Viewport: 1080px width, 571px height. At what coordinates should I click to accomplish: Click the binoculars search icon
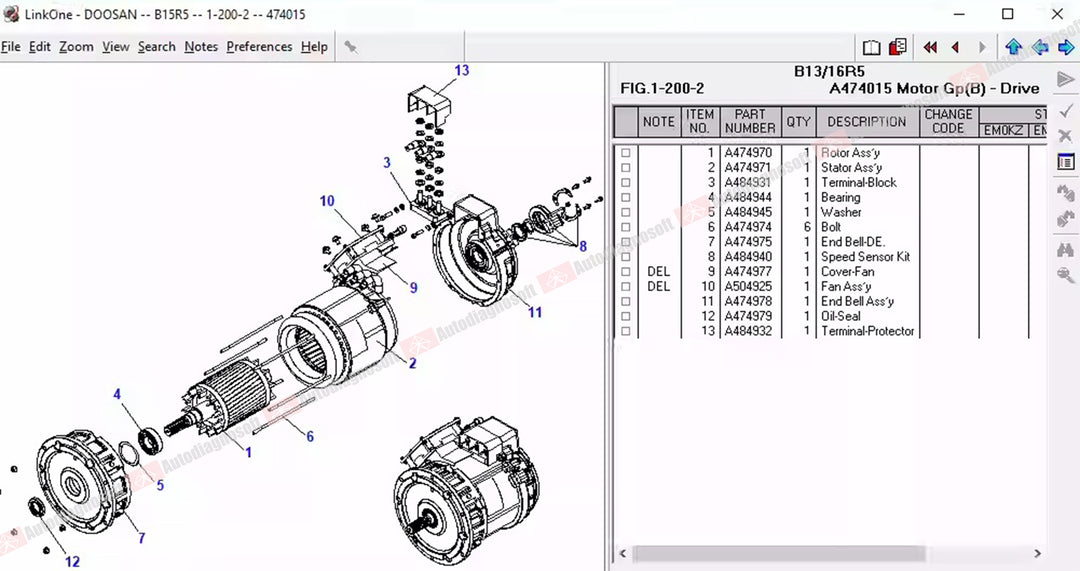coord(1066,249)
